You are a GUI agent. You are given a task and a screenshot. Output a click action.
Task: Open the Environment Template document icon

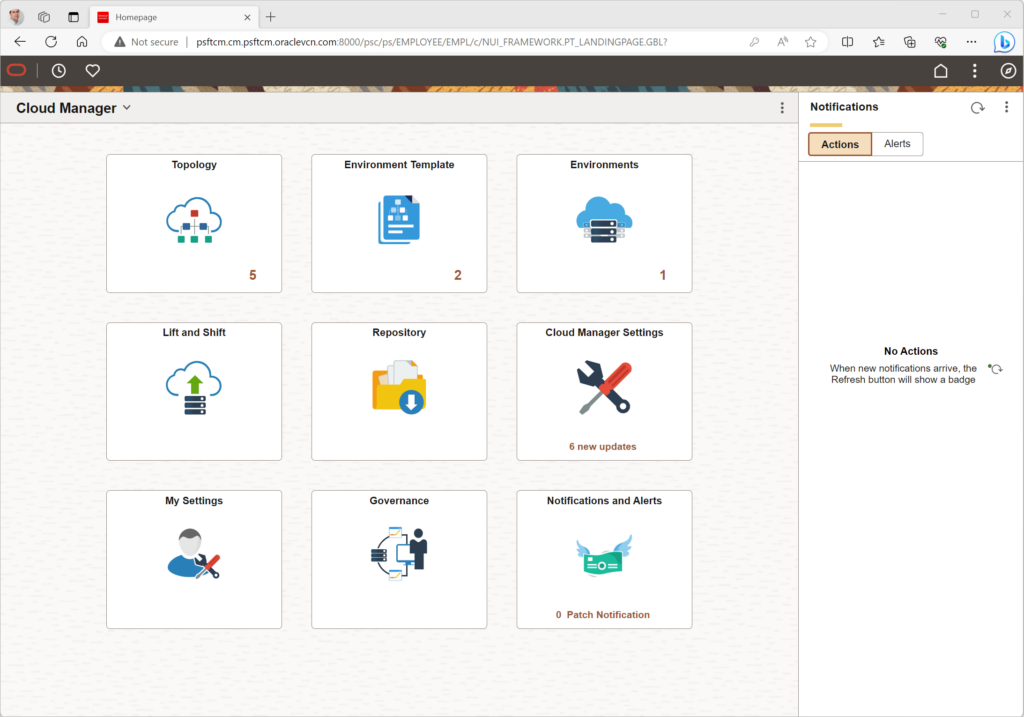[399, 219]
